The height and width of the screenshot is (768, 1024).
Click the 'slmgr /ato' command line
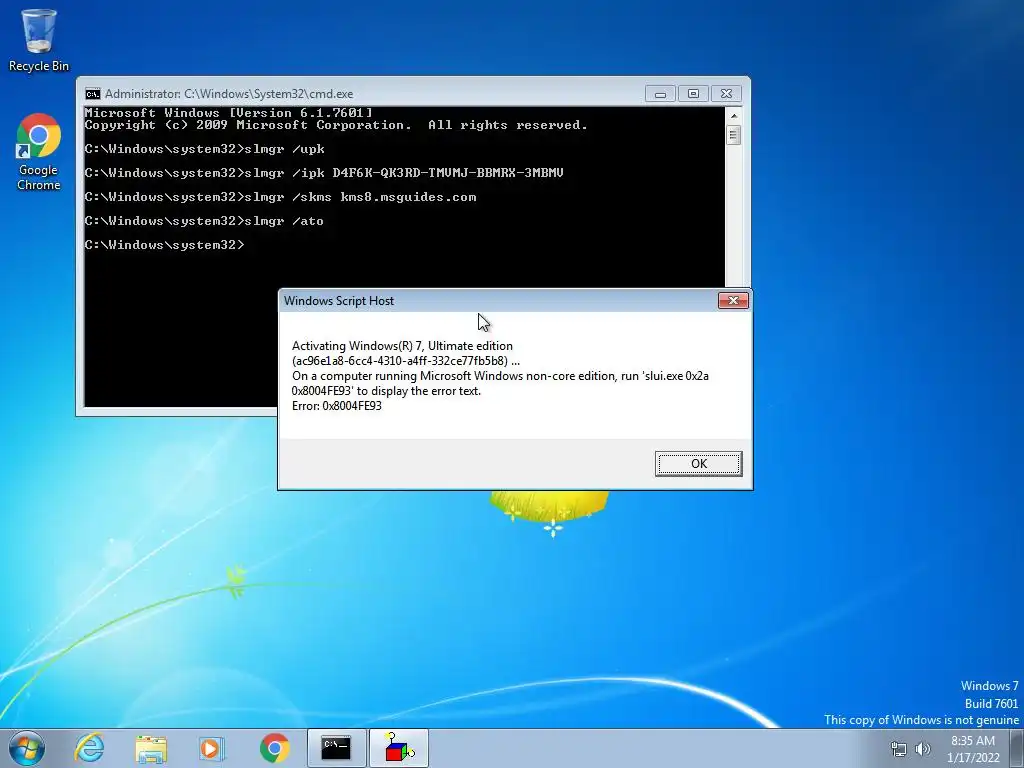[x=204, y=221]
